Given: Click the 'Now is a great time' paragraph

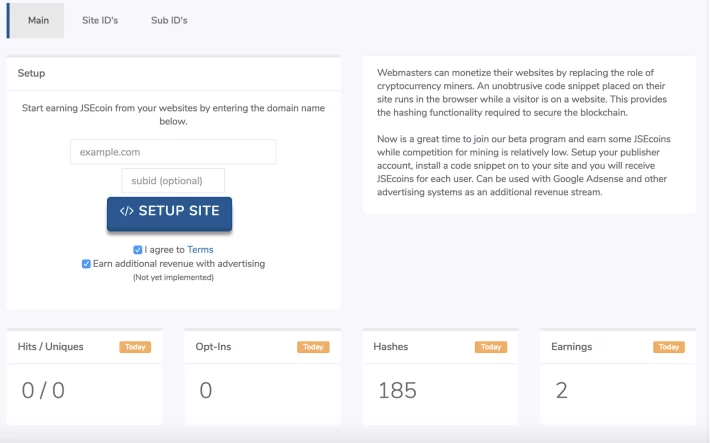Looking at the screenshot, I should (x=524, y=165).
